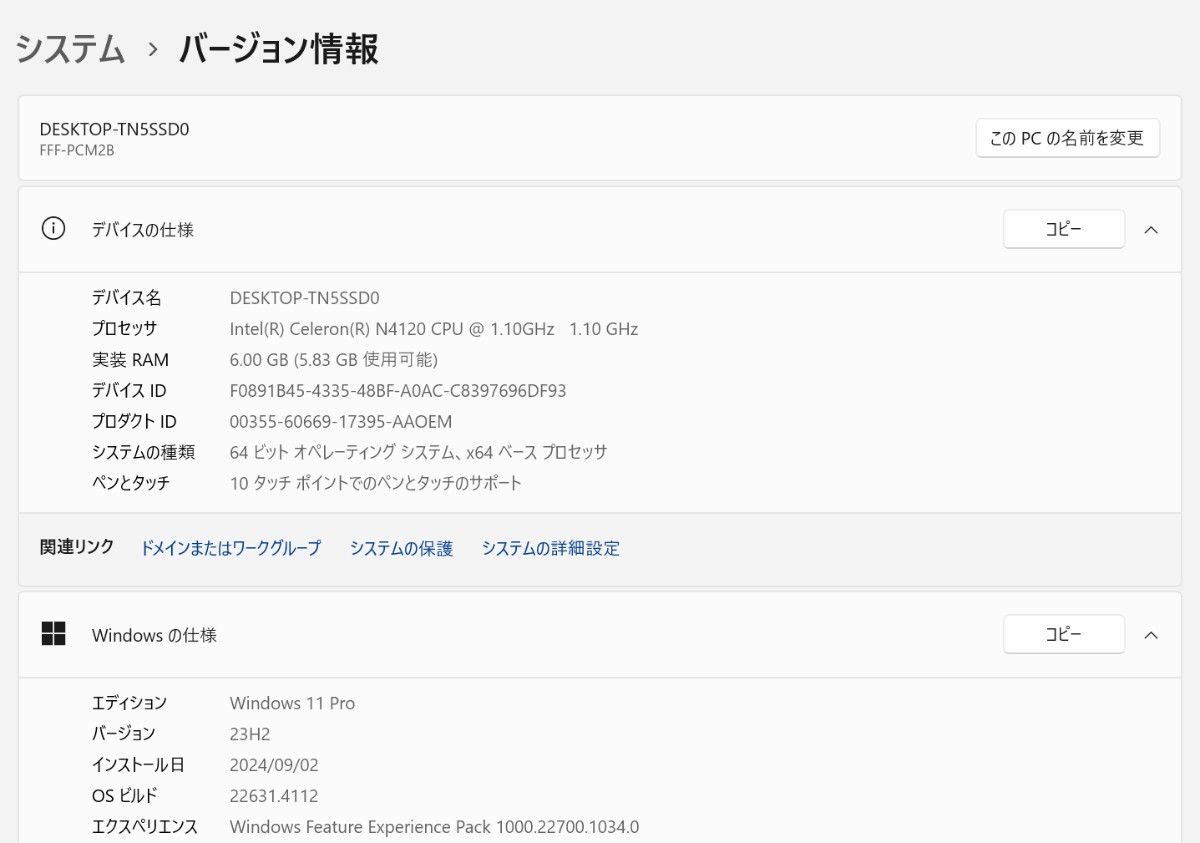Click the プロダクト ID row label
The image size is (1200, 843).
point(134,422)
